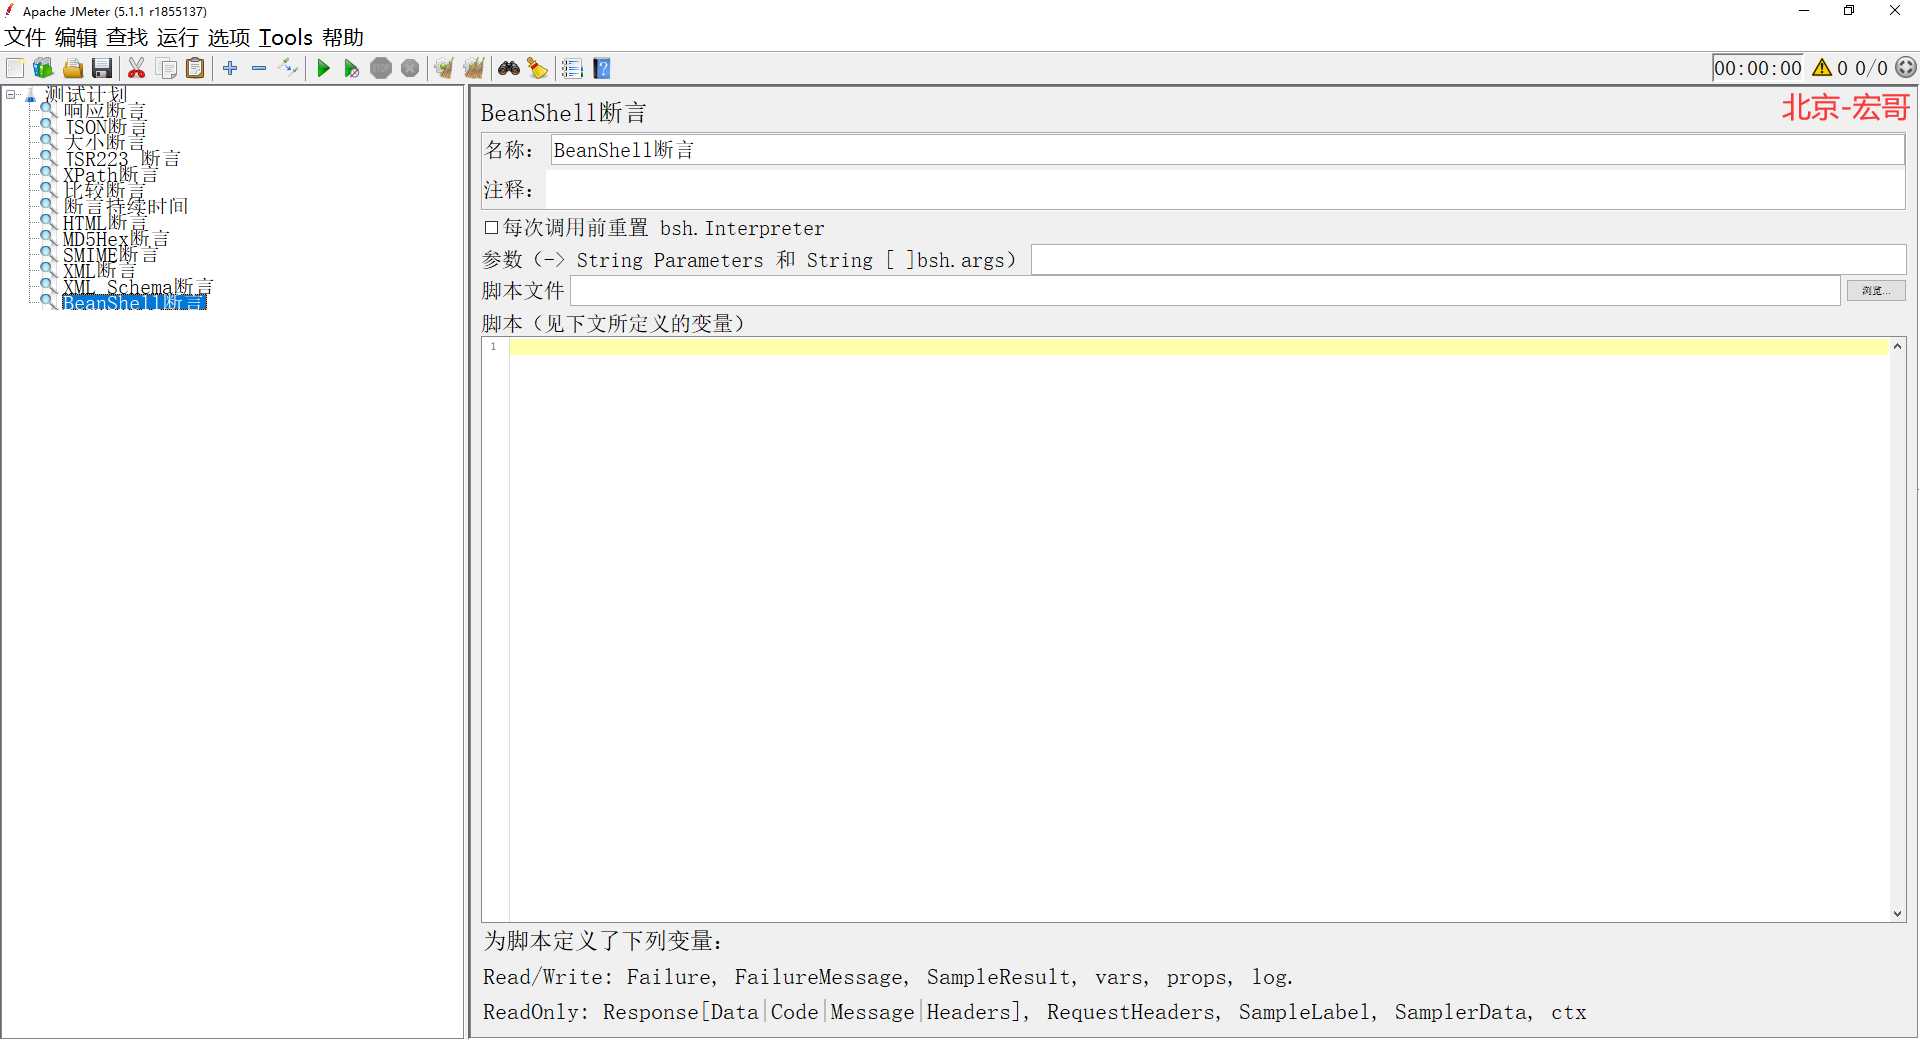
Task: Select 断言持续时间 in the tree
Action: click(125, 207)
